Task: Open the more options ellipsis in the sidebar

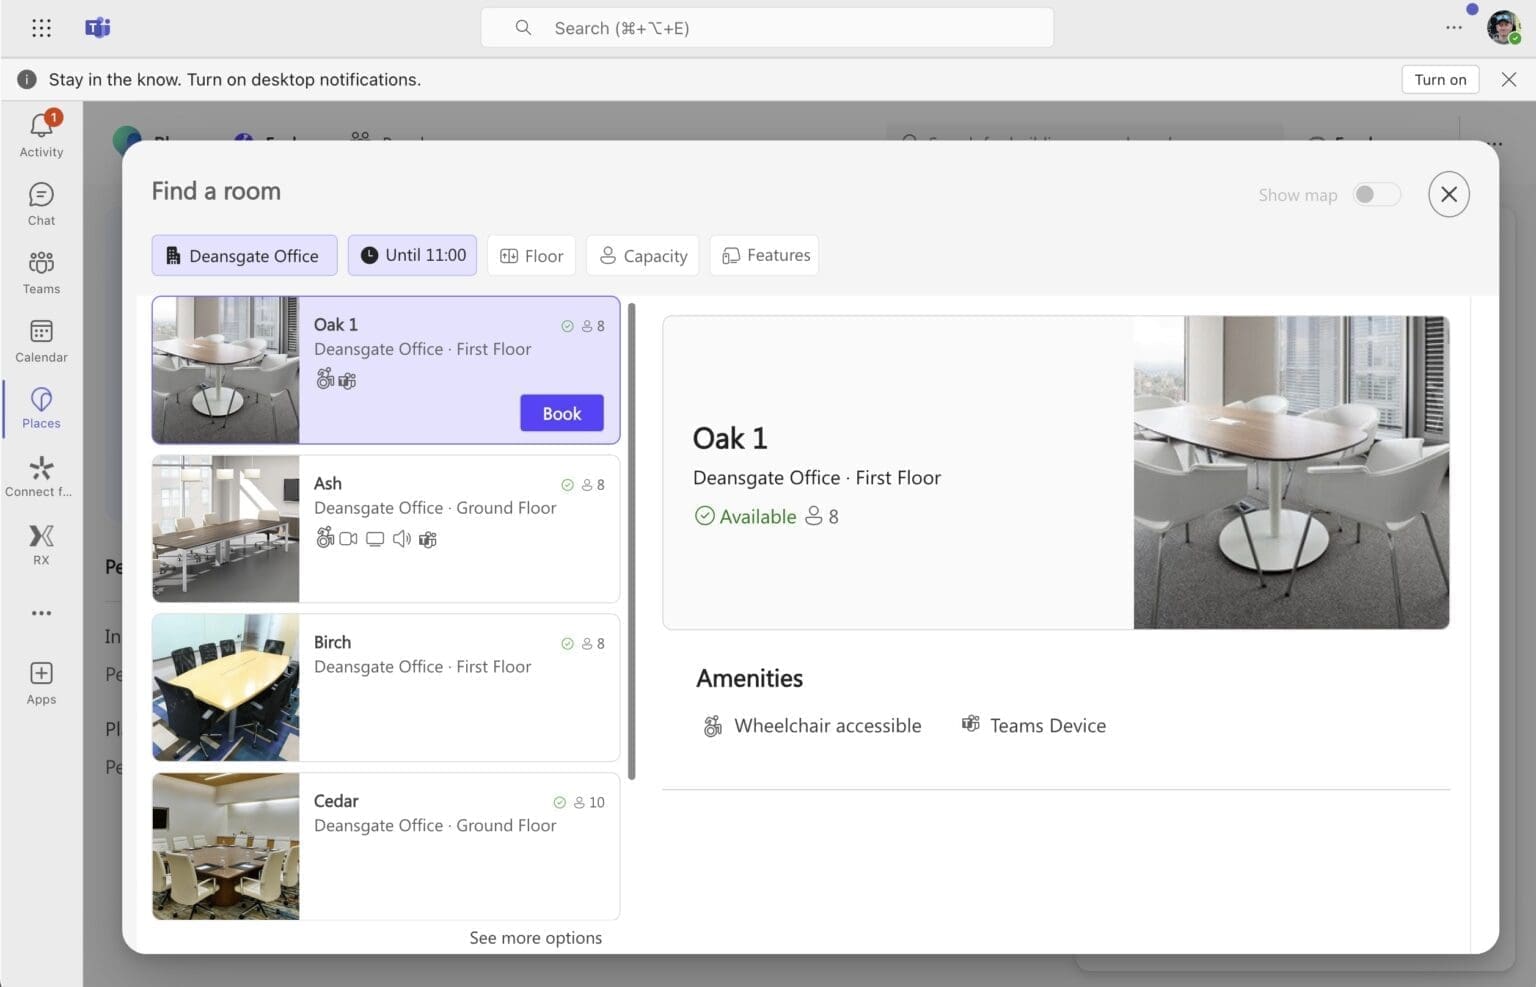Action: 41,613
